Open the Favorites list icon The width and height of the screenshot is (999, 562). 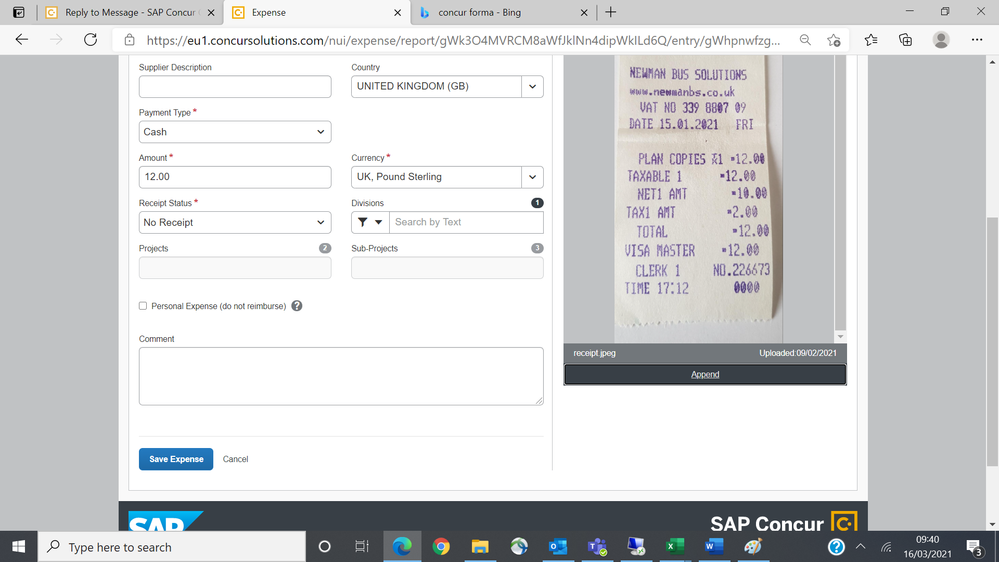(871, 40)
